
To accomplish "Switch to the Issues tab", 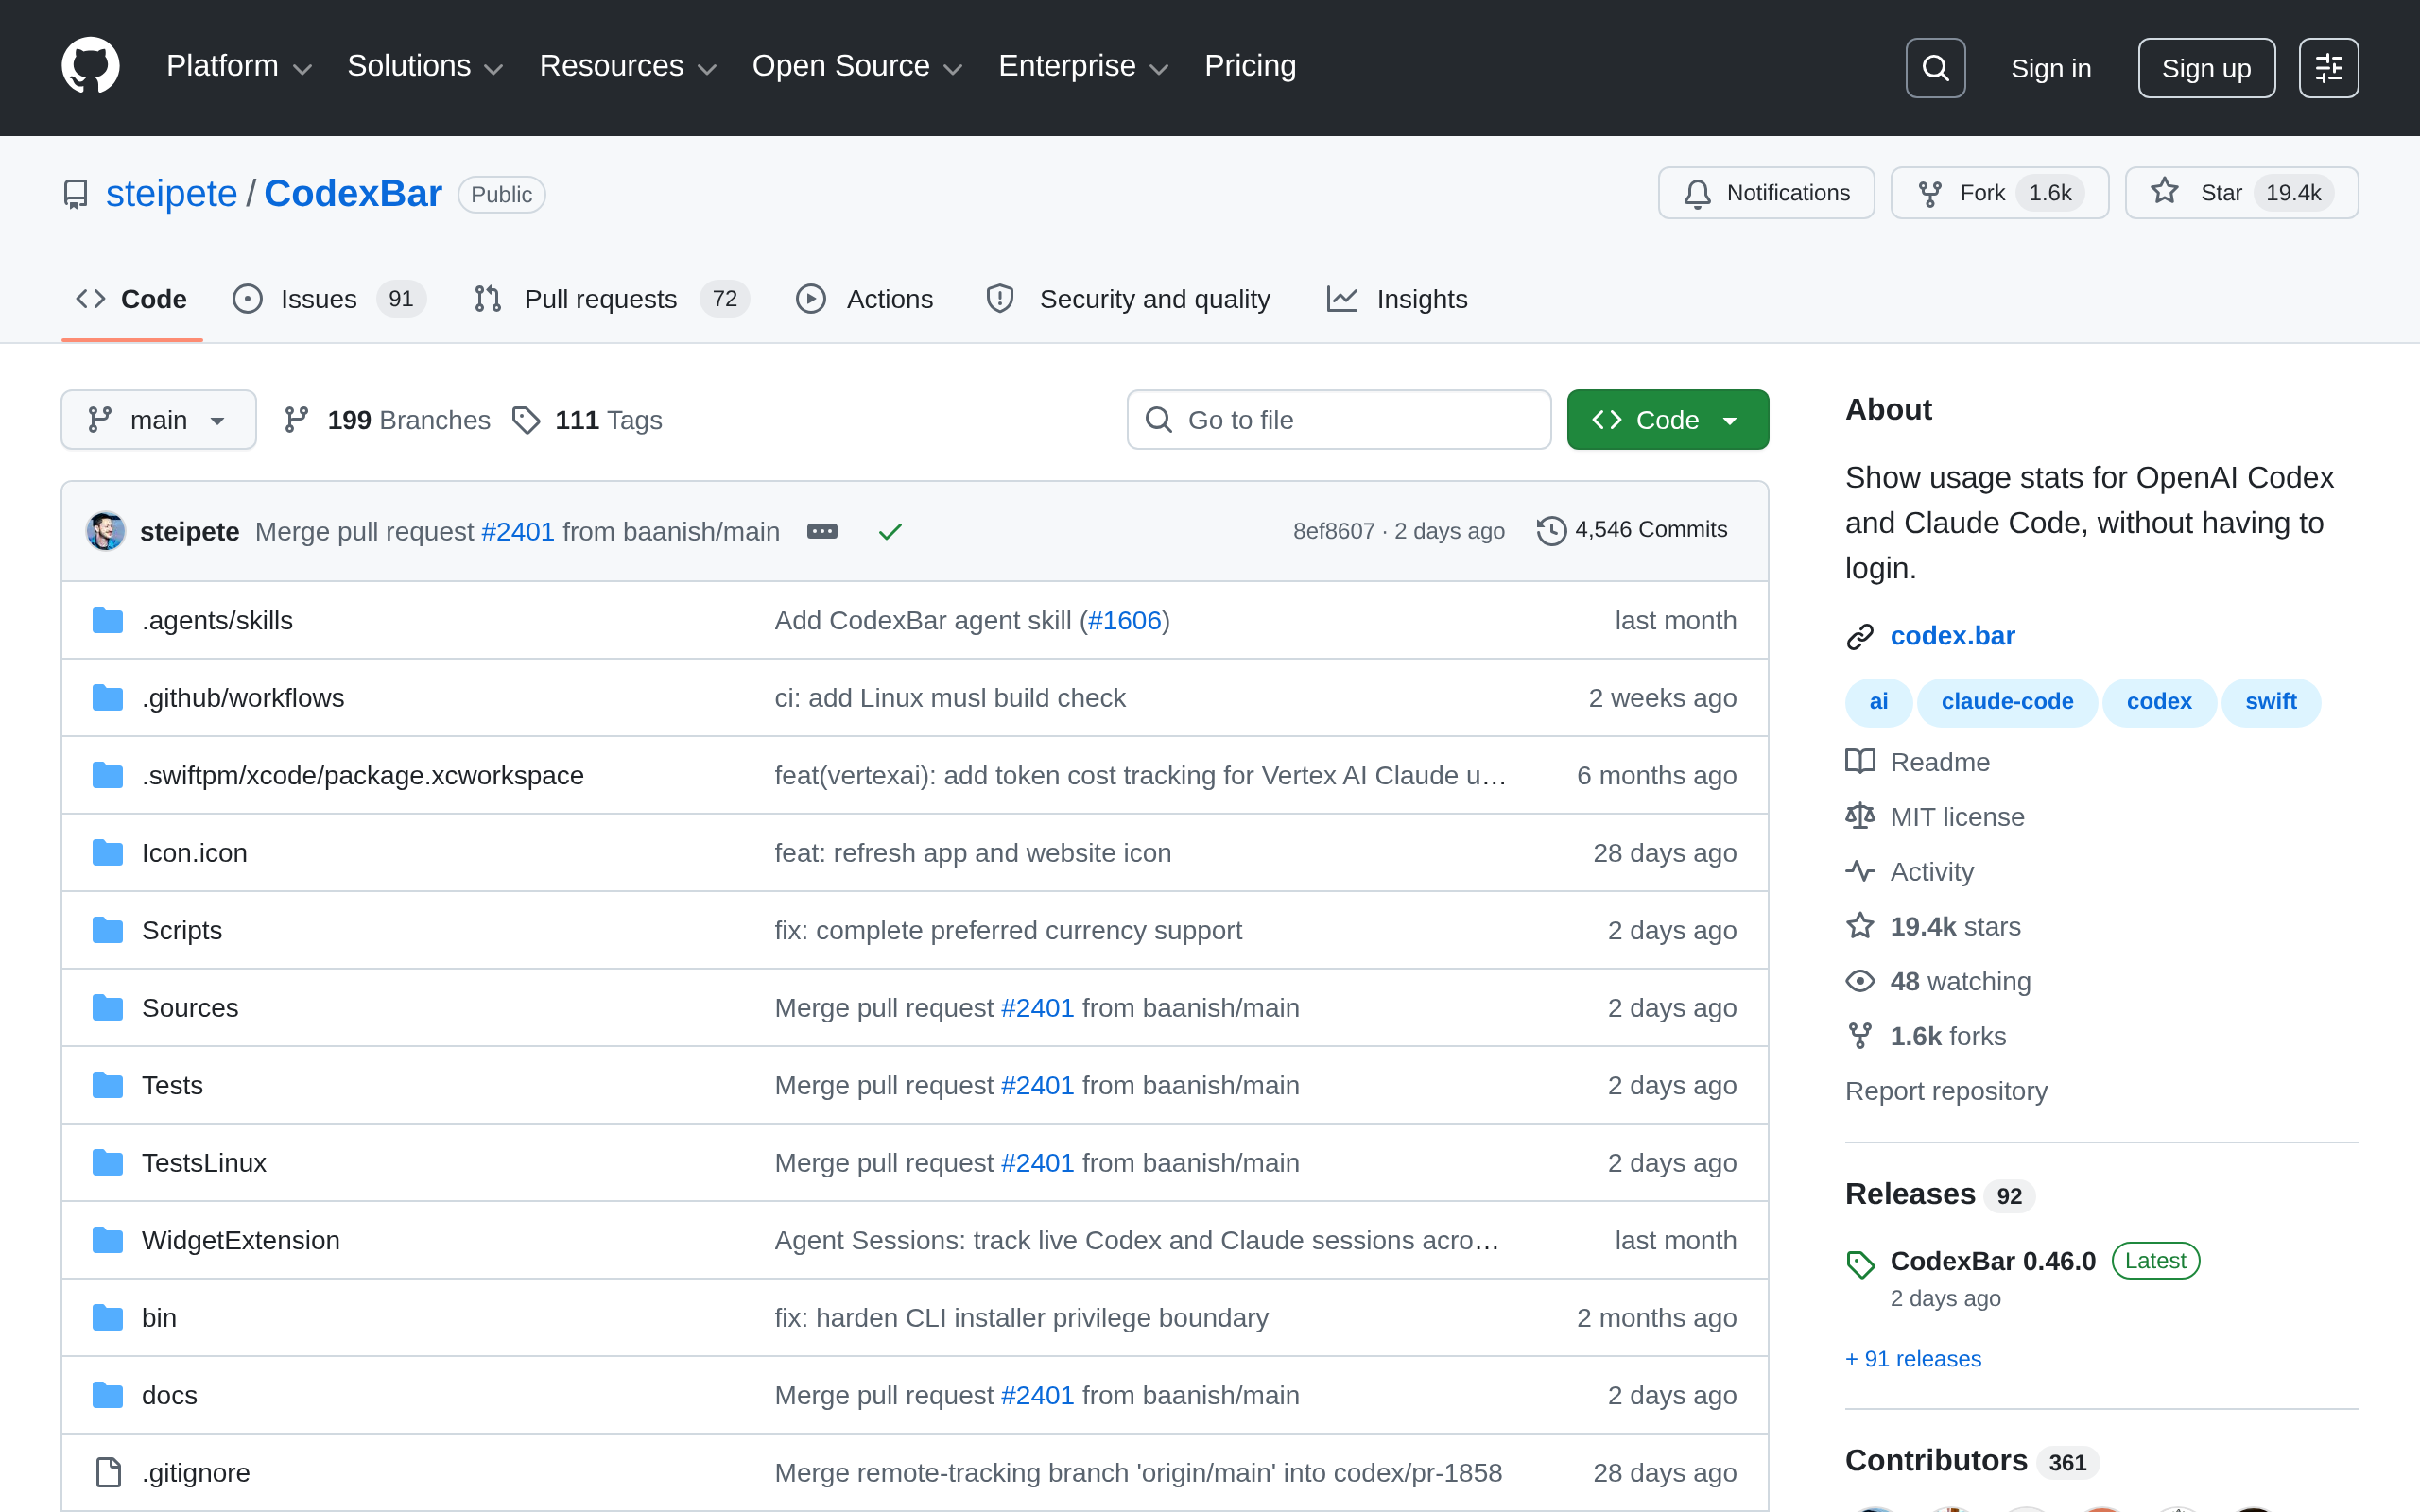I will [x=329, y=299].
